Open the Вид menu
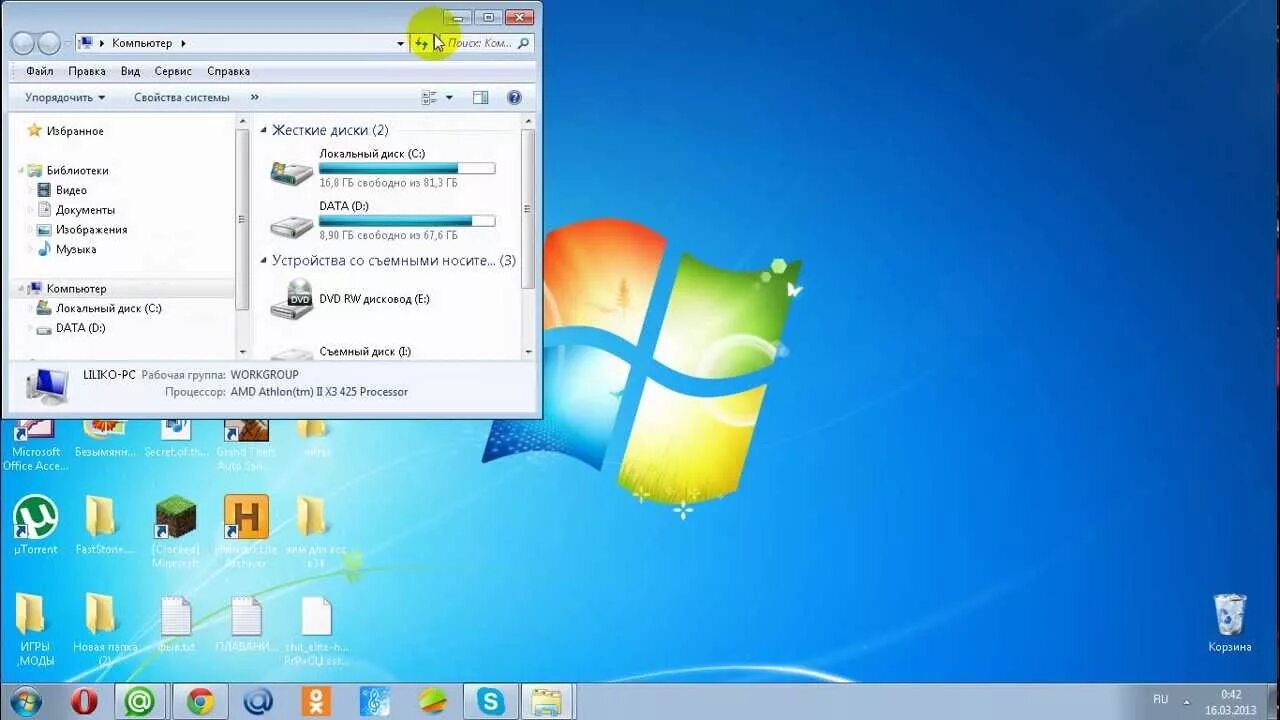Image resolution: width=1280 pixels, height=720 pixels. pyautogui.click(x=130, y=71)
